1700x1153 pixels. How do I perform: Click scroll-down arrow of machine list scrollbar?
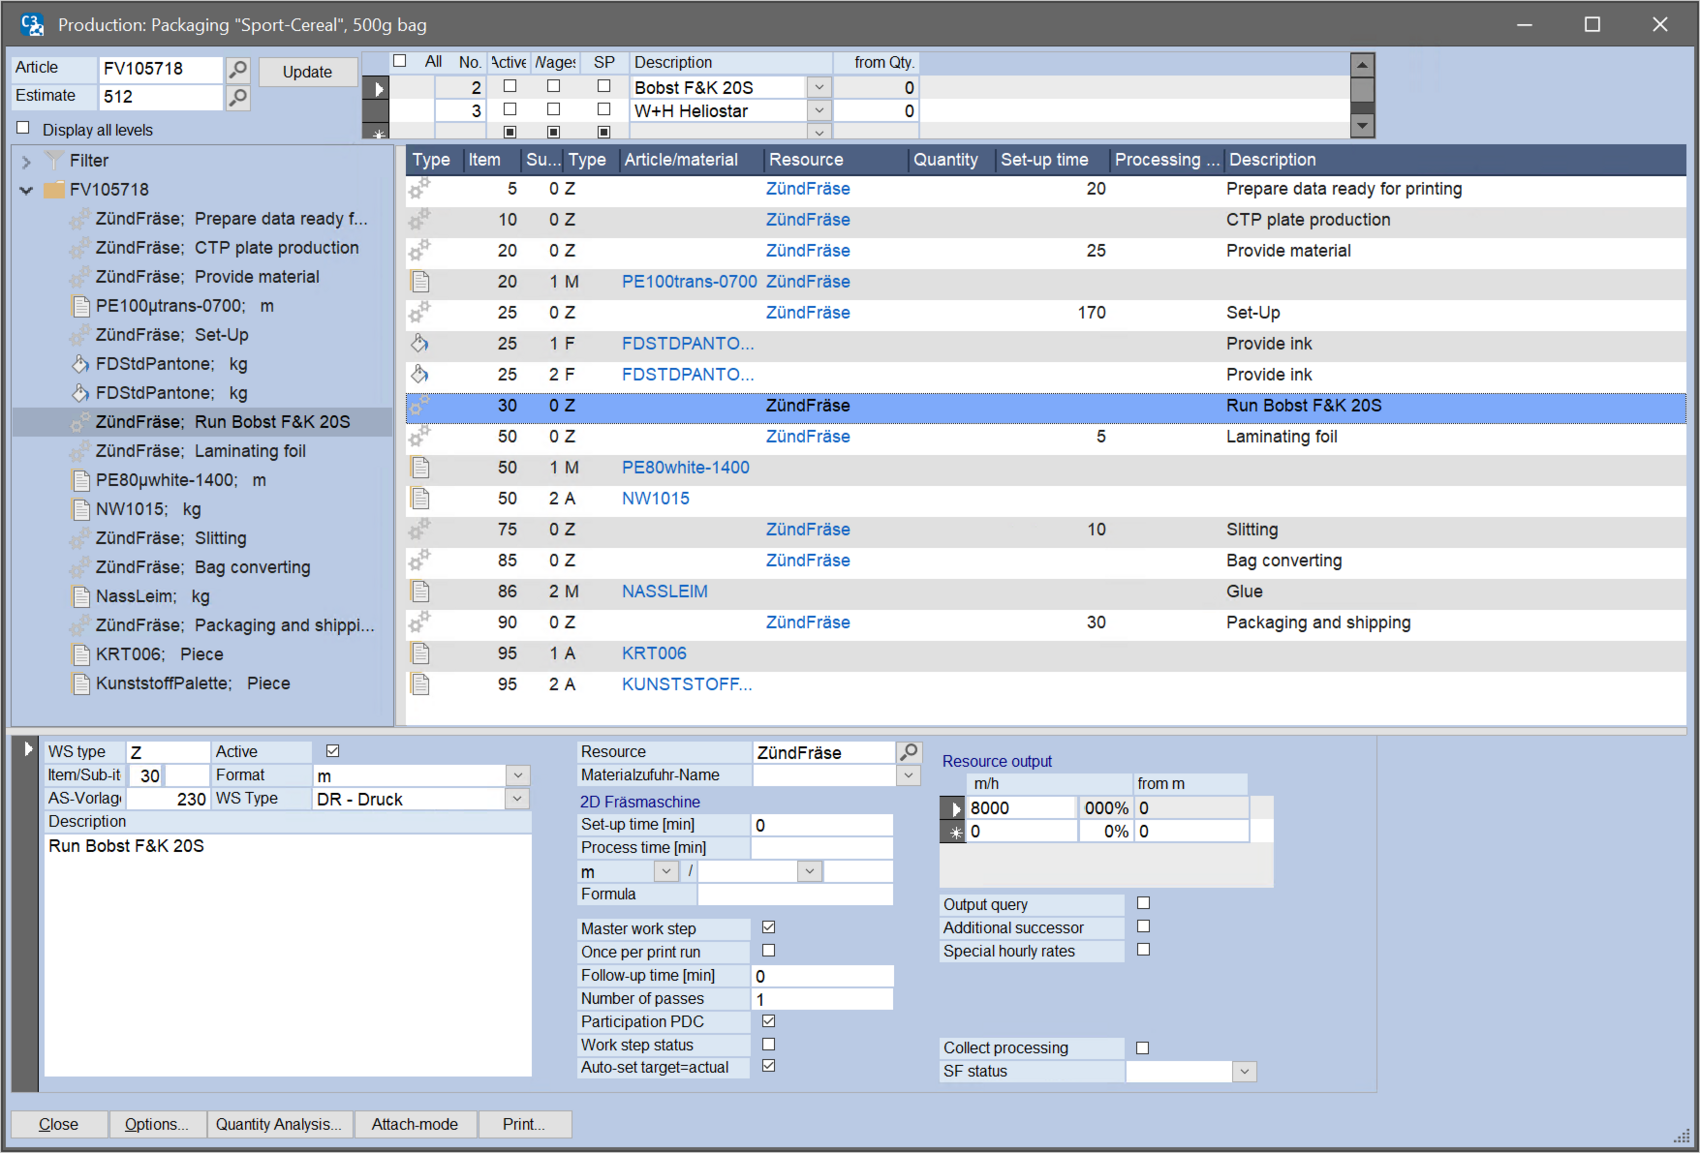tap(1362, 126)
